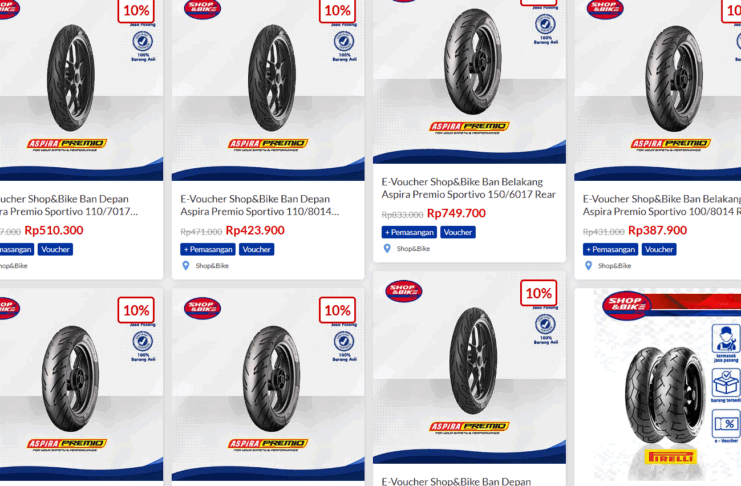Click Shop&Bike seller name under Rp749.700
741x486 pixels.
point(414,249)
